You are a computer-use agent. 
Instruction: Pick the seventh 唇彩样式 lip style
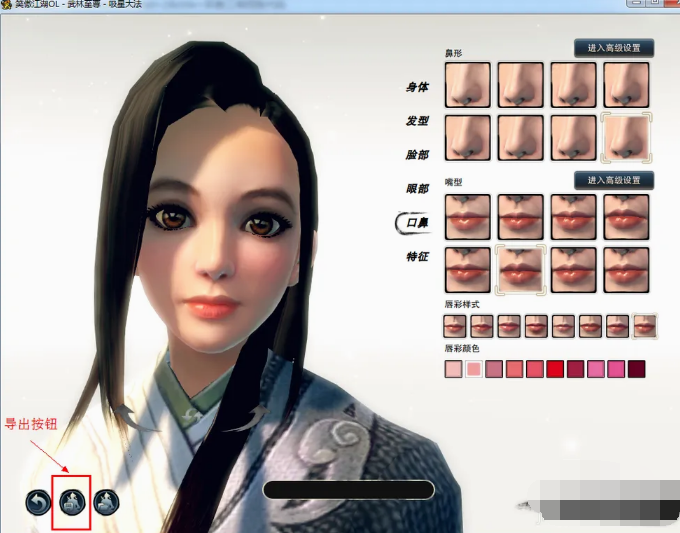618,326
